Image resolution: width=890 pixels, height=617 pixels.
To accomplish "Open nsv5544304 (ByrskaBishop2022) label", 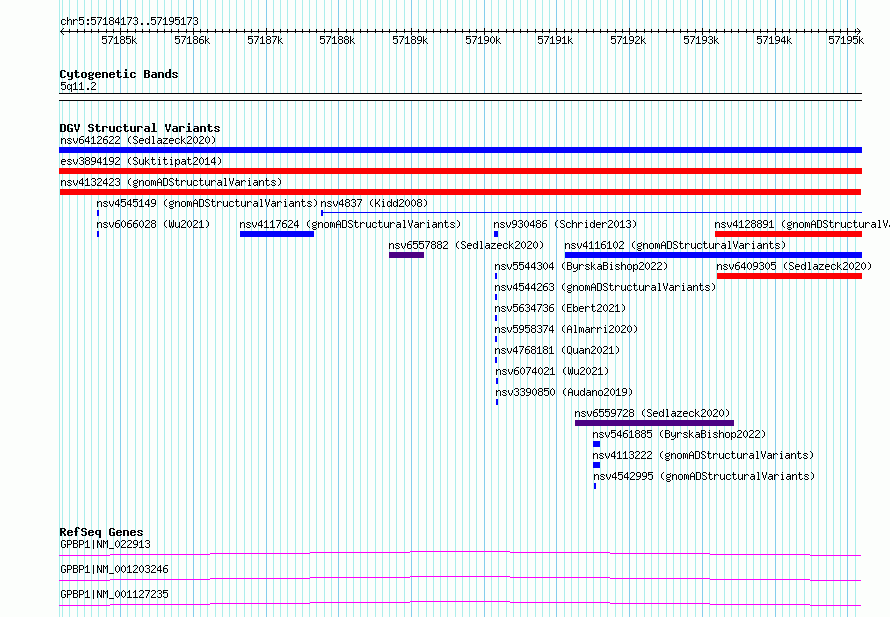I will pyautogui.click(x=581, y=266).
